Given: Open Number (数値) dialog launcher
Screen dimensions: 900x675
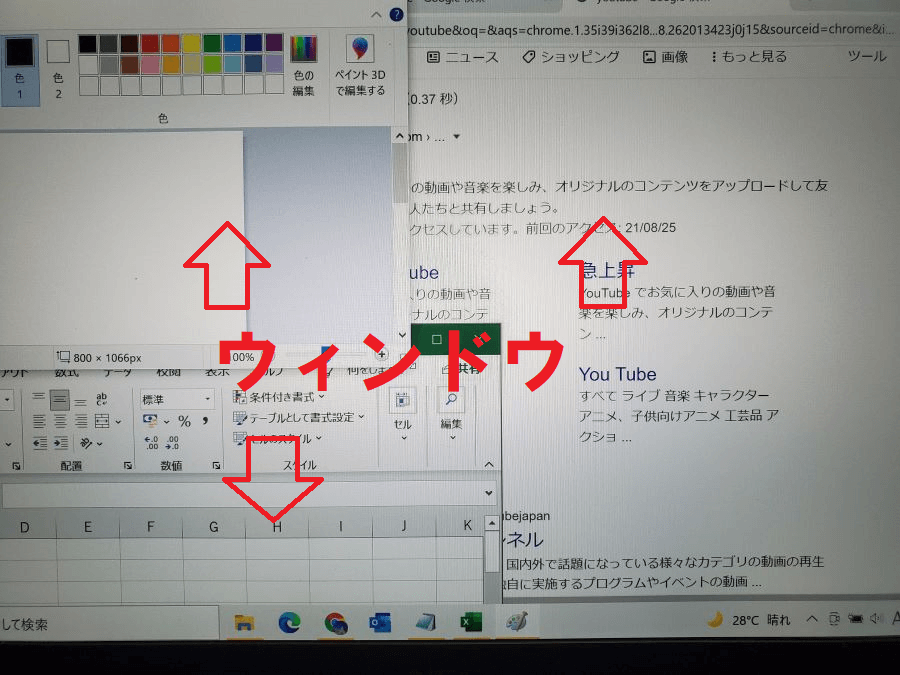Looking at the screenshot, I should tap(216, 465).
